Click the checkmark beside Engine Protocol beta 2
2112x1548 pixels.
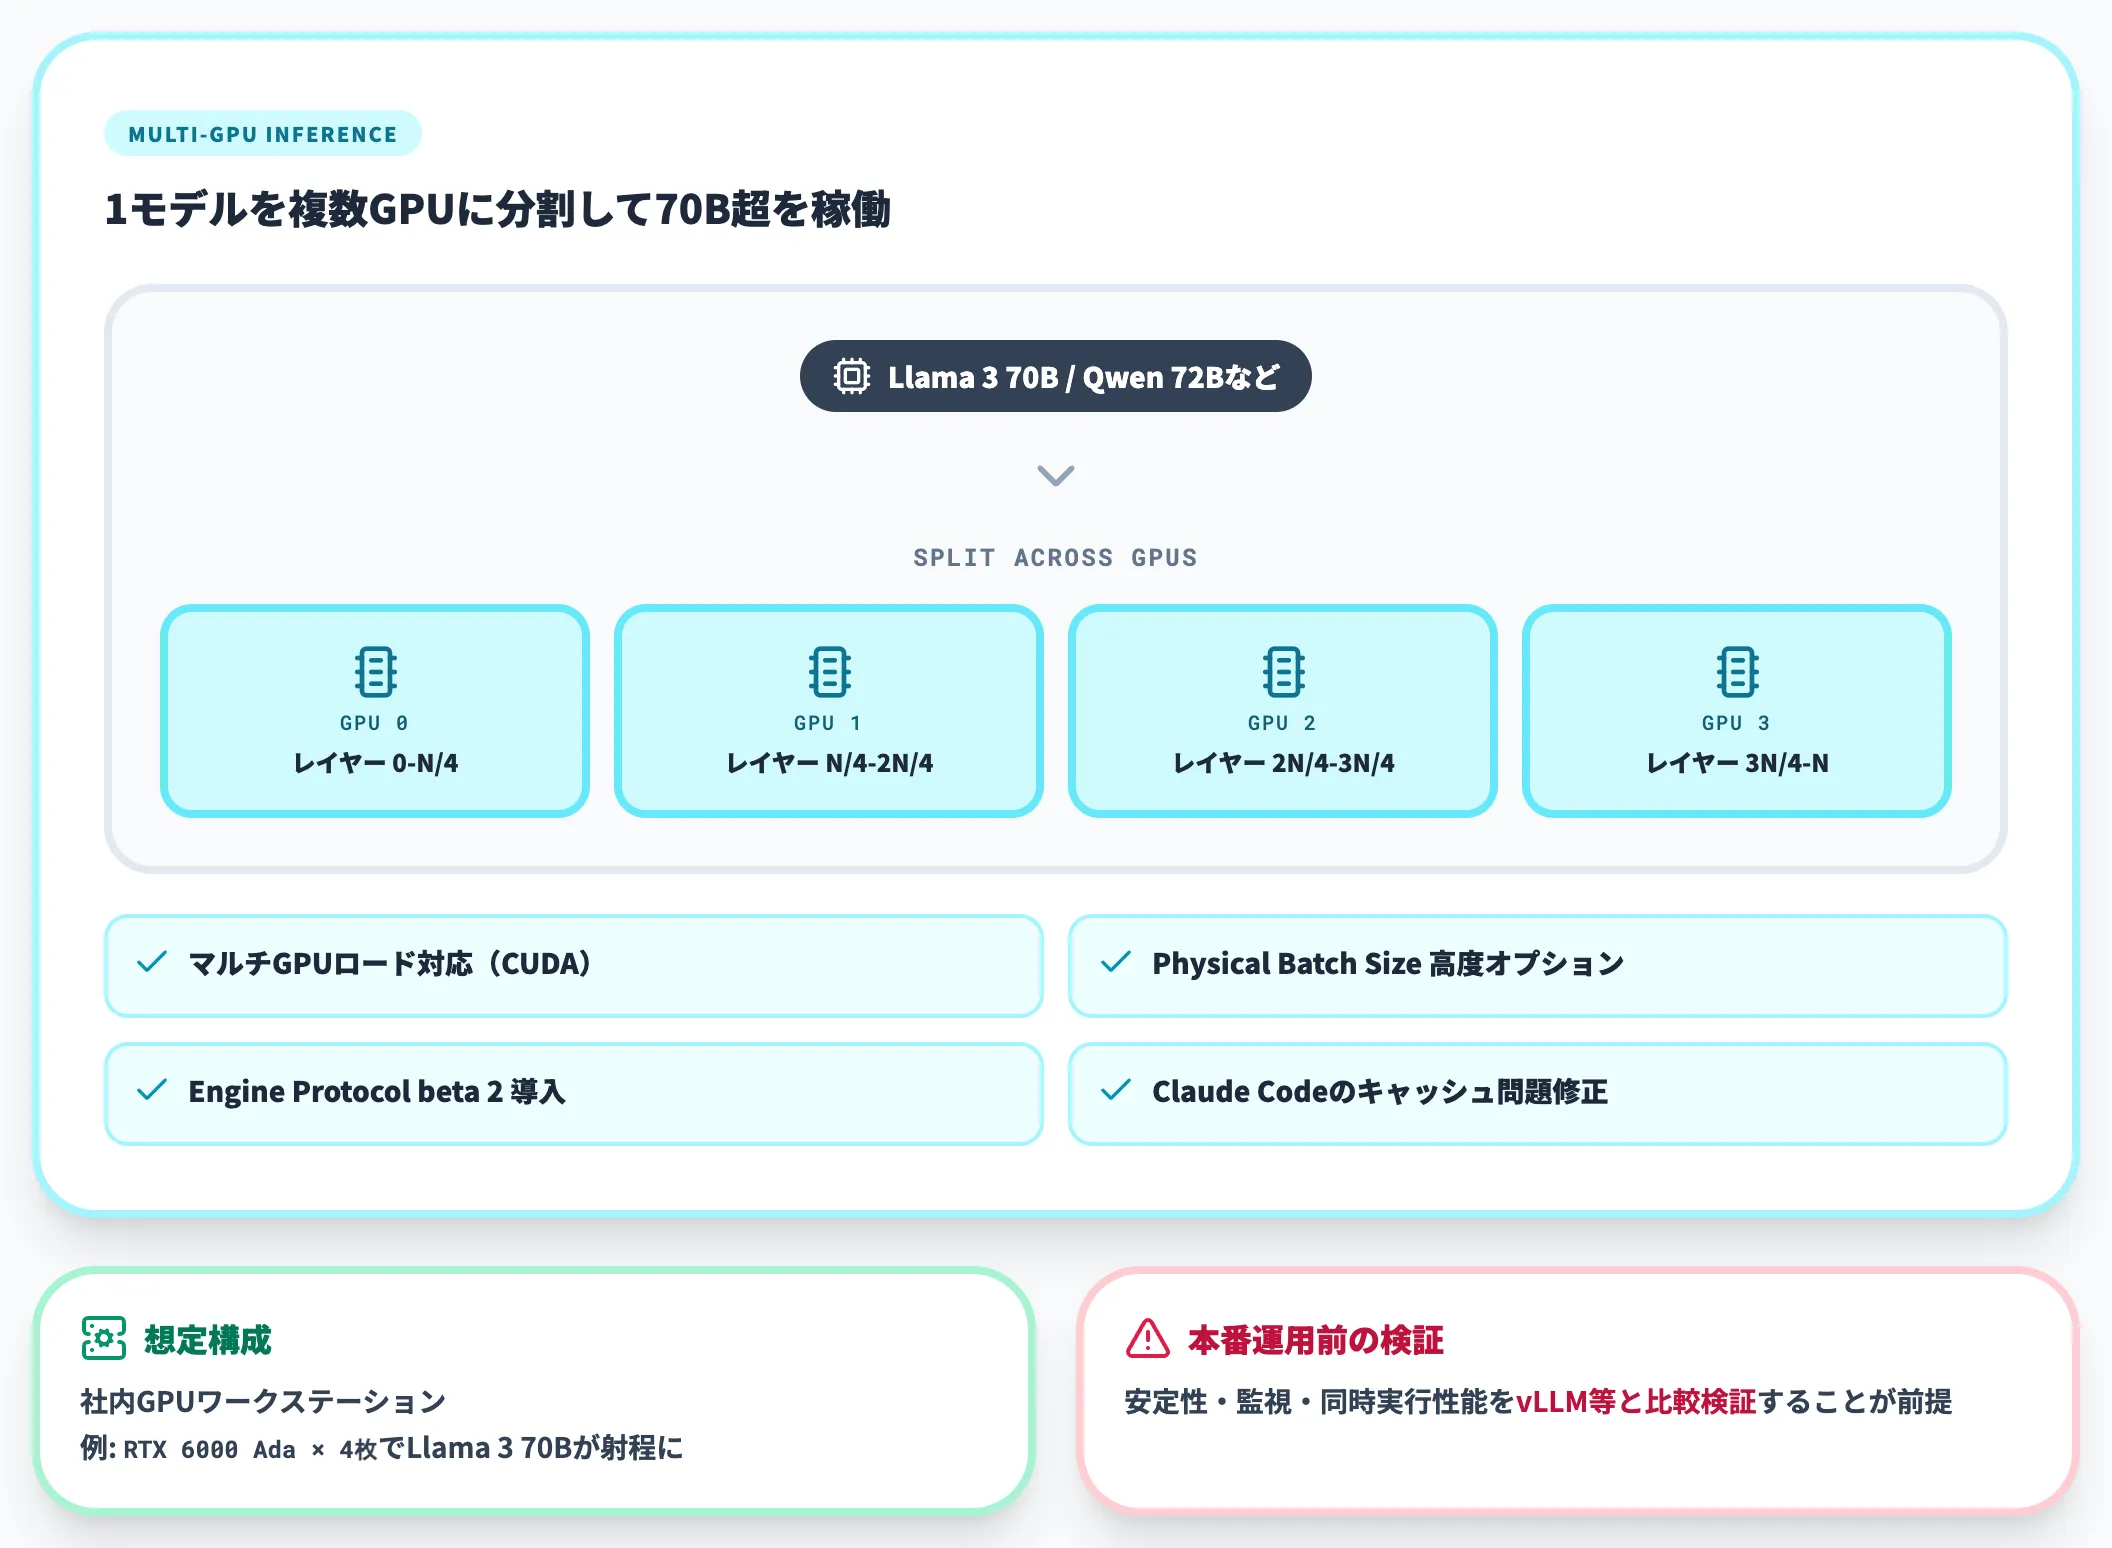(152, 1090)
